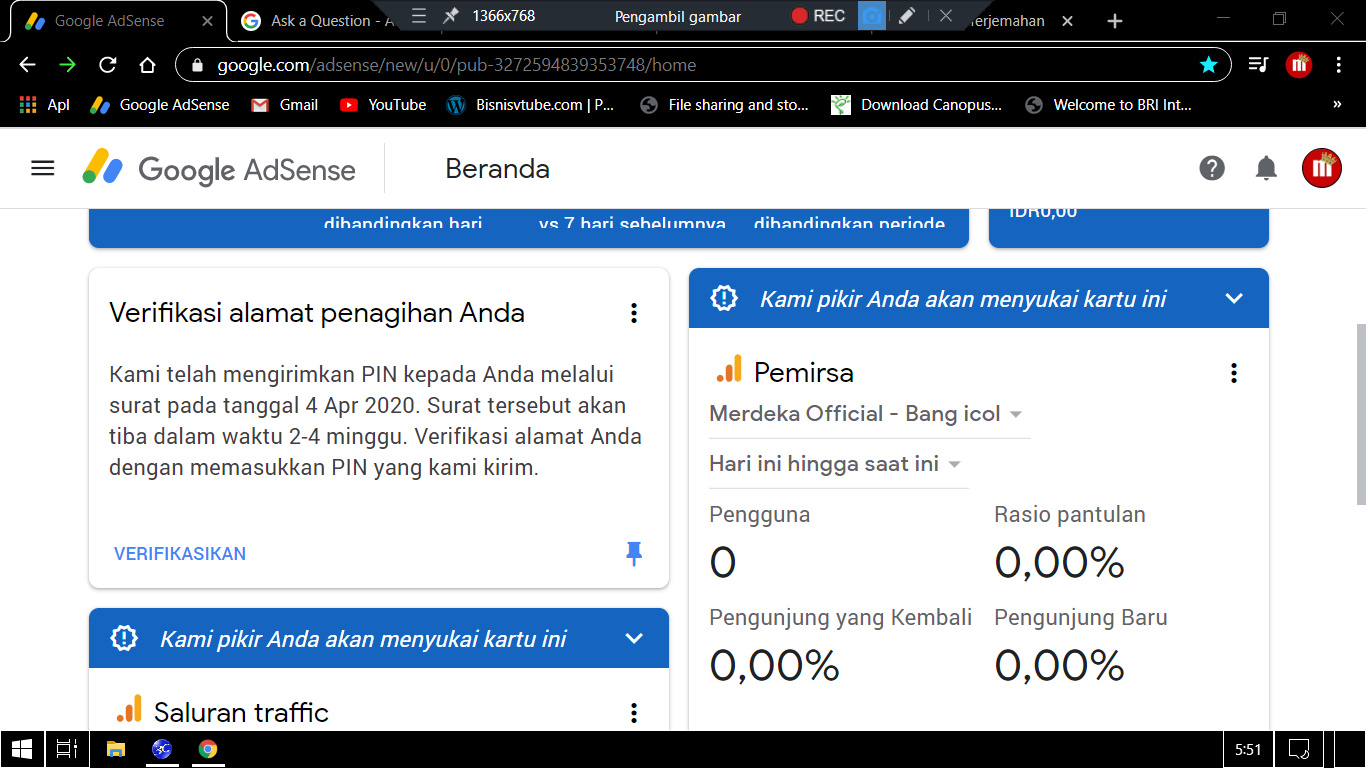Viewport: 1366px width, 768px height.
Task: Open the blue globe app on taskbar
Action: 162,748
